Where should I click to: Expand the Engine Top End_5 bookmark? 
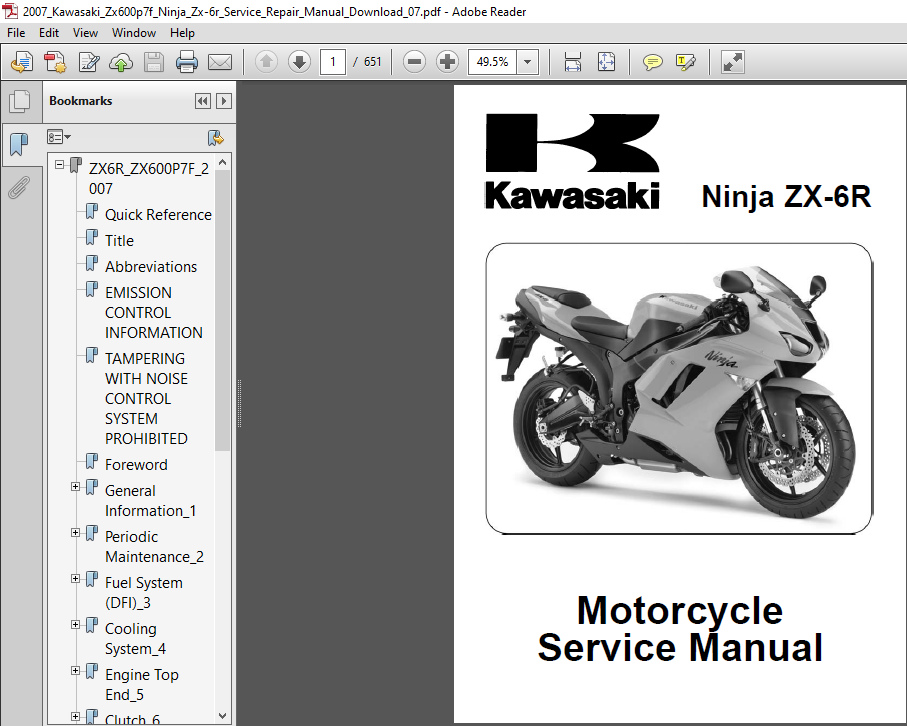click(x=75, y=670)
